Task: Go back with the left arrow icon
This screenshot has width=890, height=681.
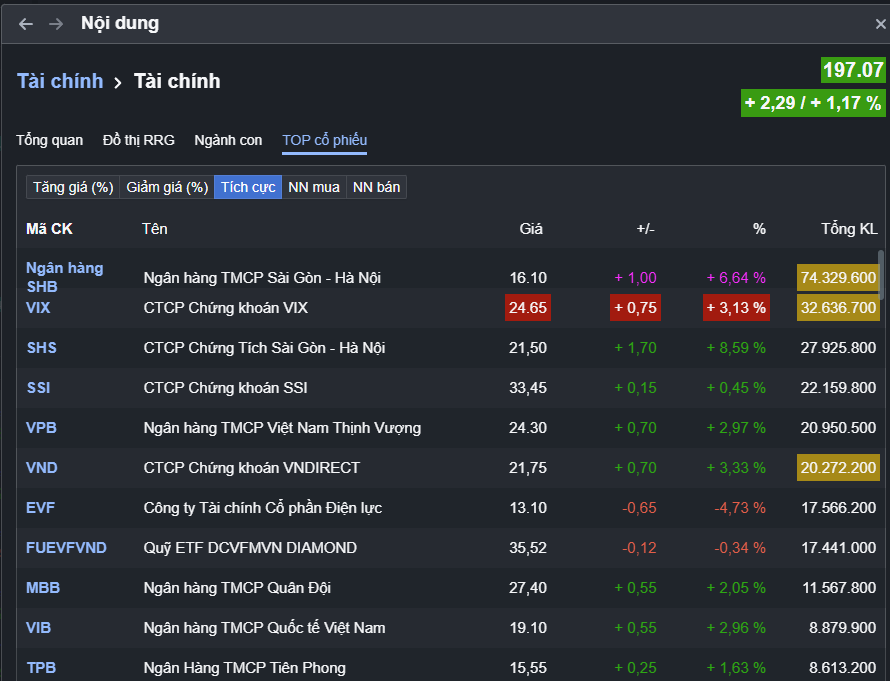Action: tap(26, 24)
